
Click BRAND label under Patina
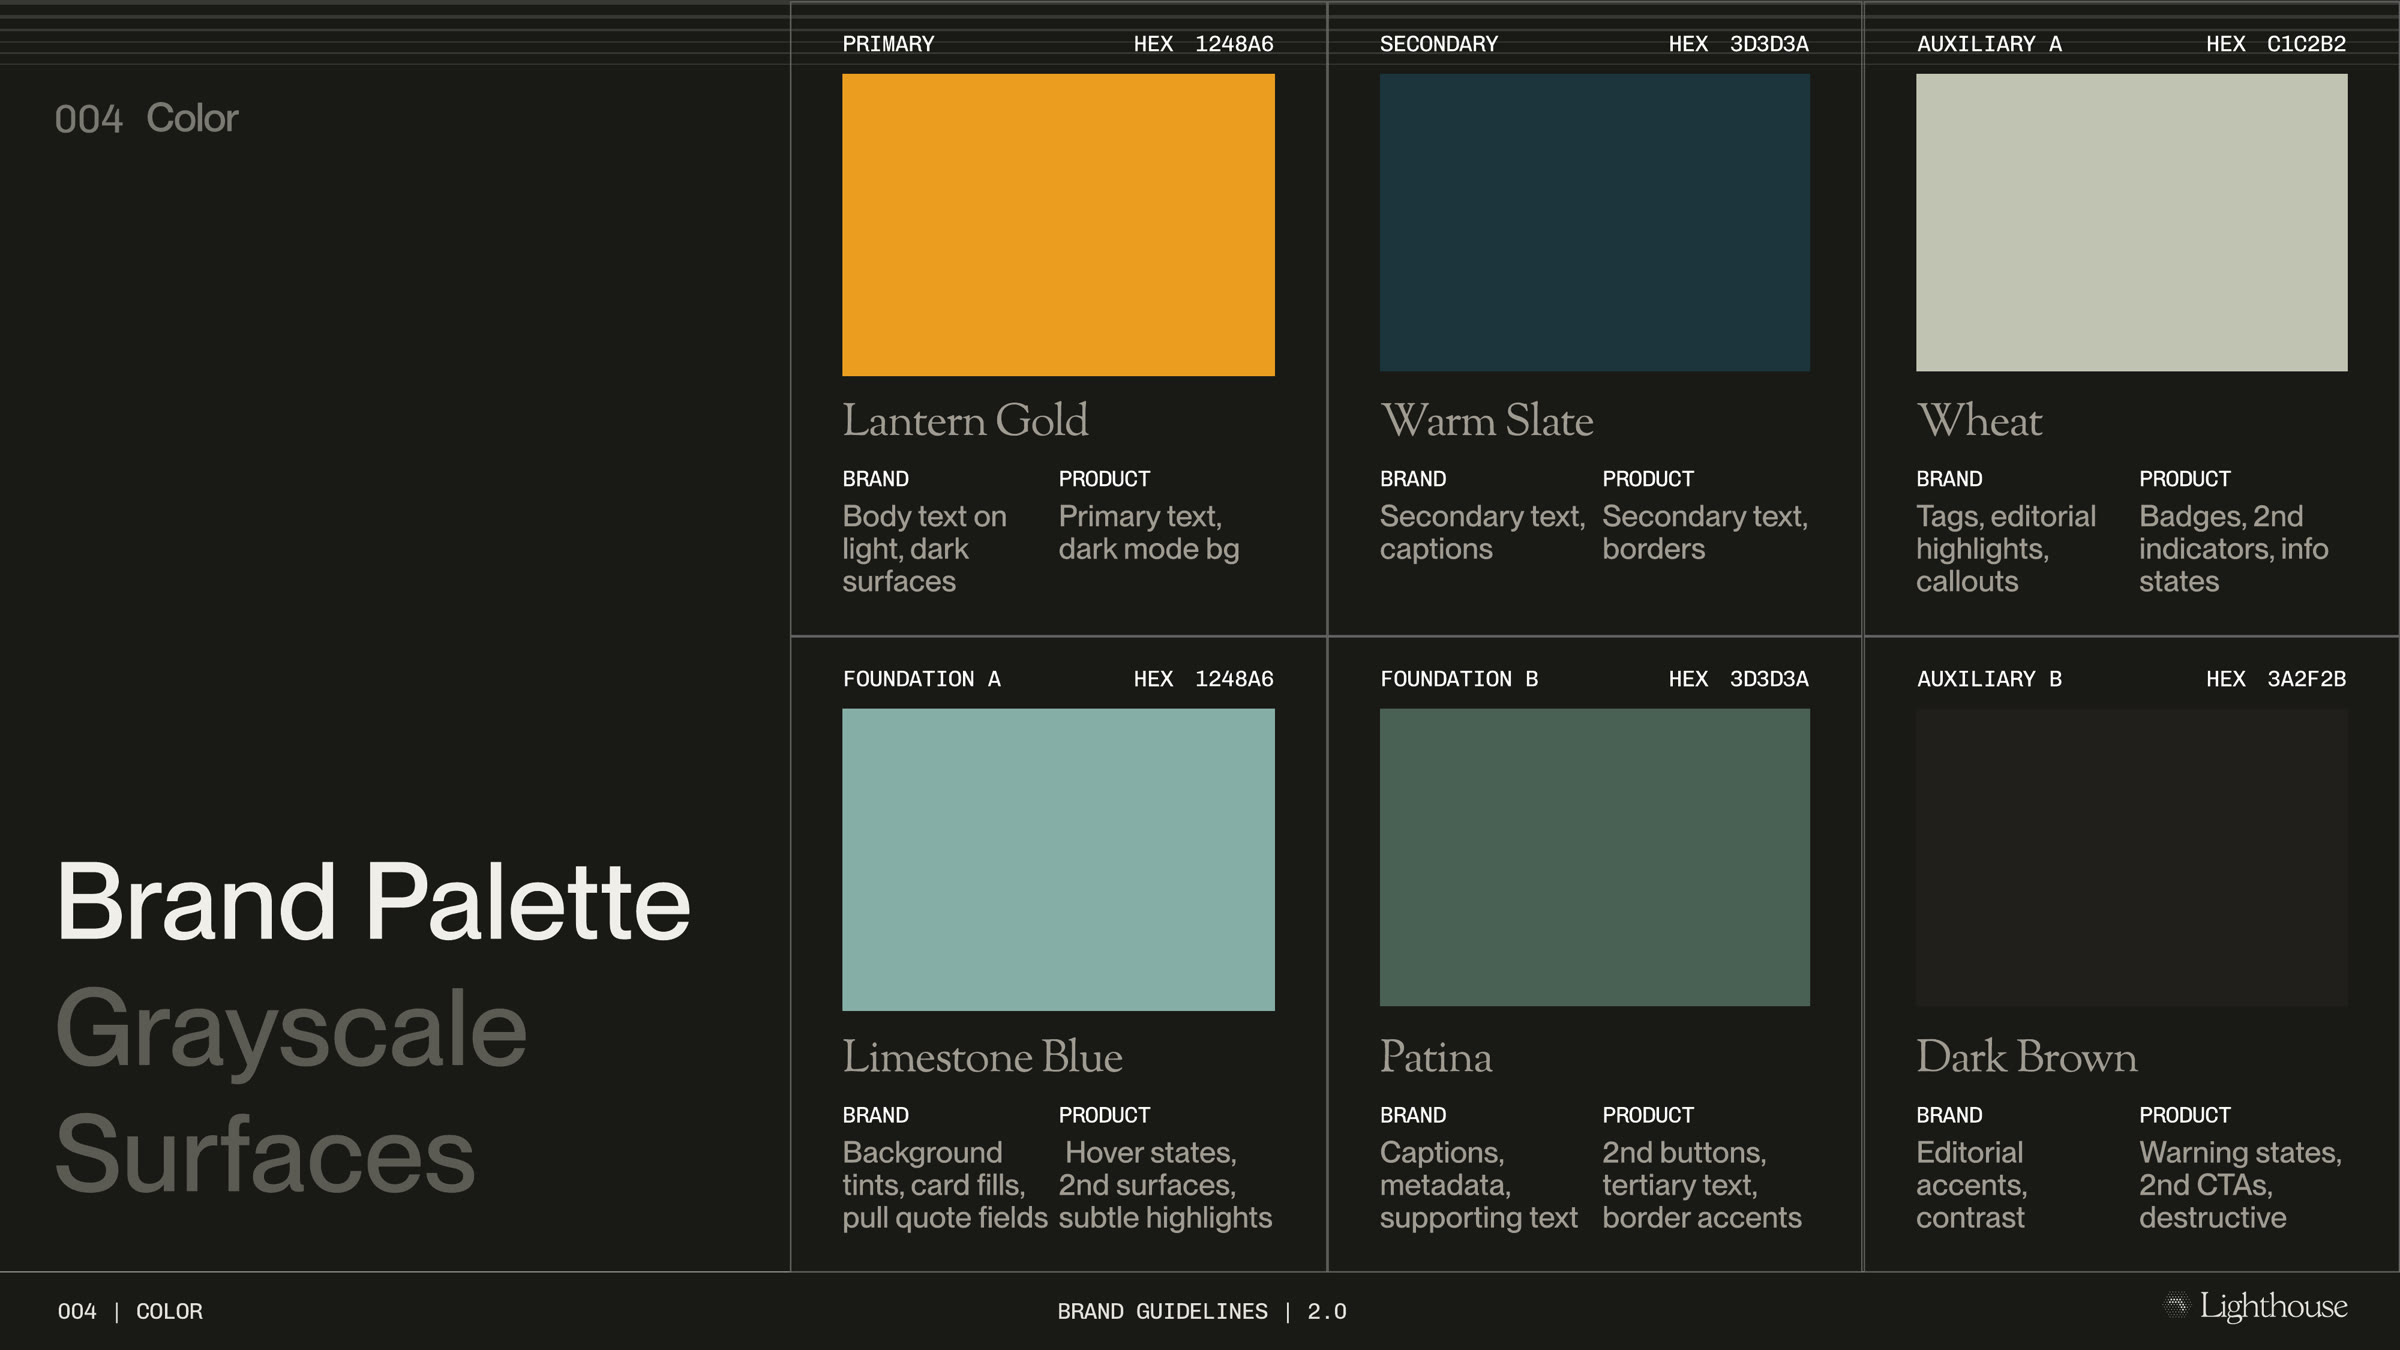[x=1413, y=1115]
